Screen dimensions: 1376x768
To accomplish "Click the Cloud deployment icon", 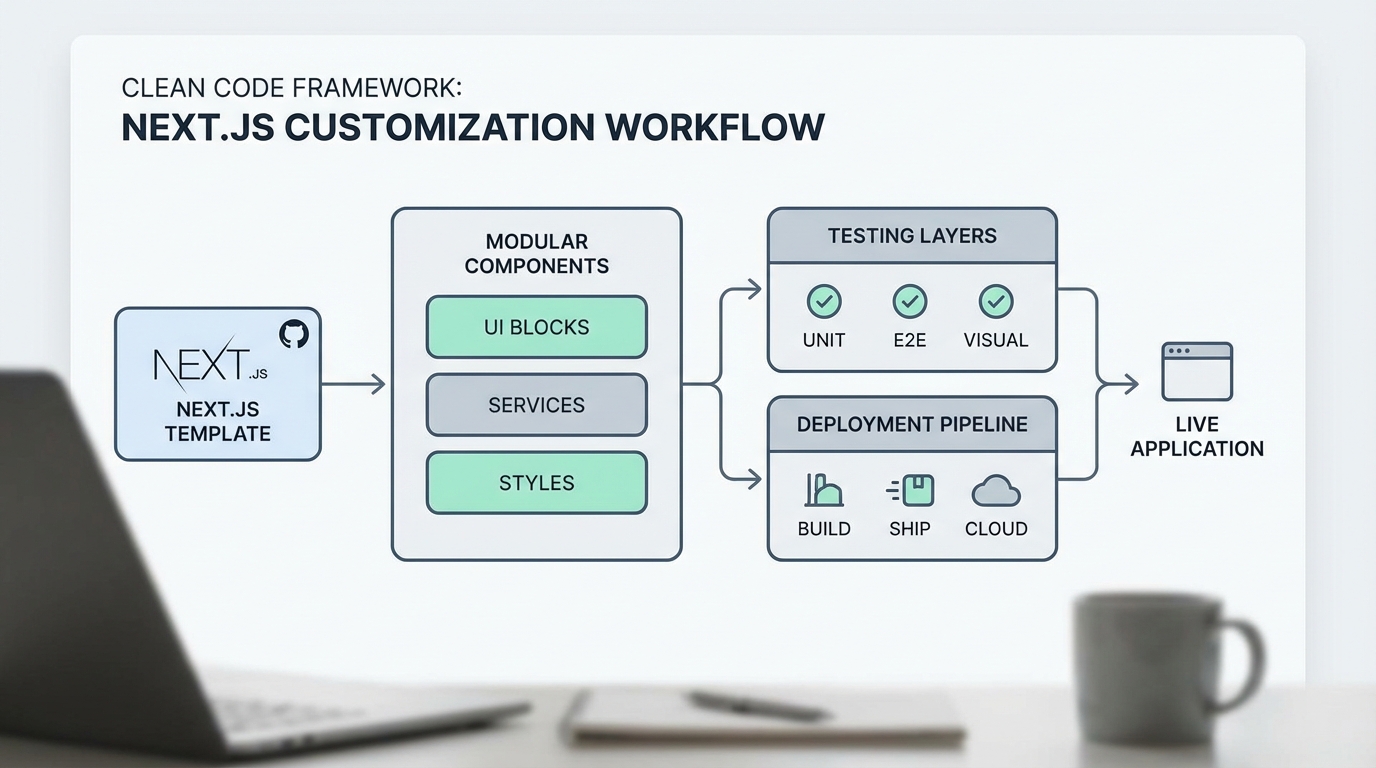I will (x=996, y=491).
